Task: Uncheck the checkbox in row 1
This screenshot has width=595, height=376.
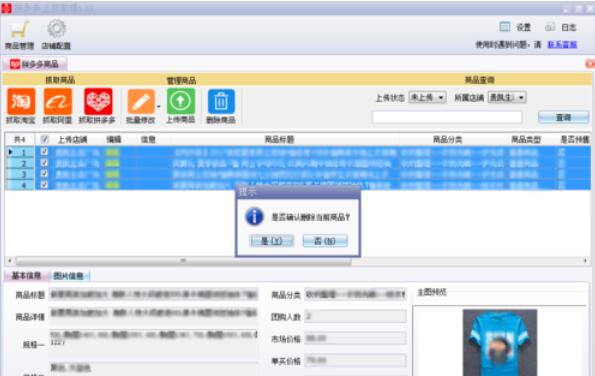Action: (x=44, y=152)
